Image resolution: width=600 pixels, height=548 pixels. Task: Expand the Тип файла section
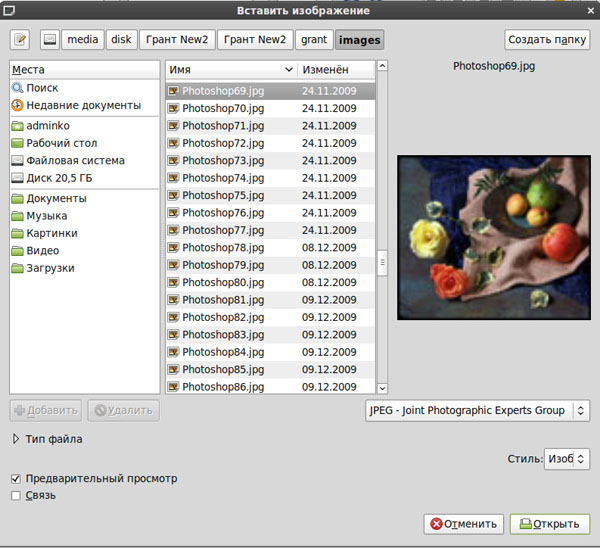click(15, 439)
